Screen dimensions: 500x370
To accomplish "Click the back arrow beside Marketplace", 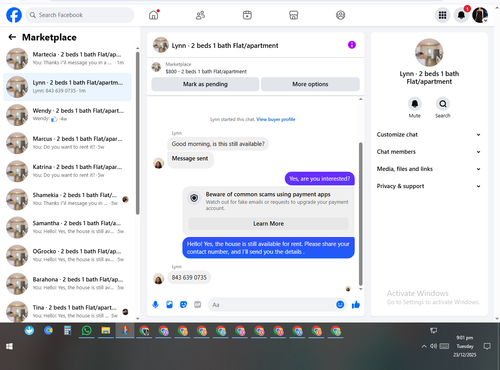I will click(x=12, y=37).
